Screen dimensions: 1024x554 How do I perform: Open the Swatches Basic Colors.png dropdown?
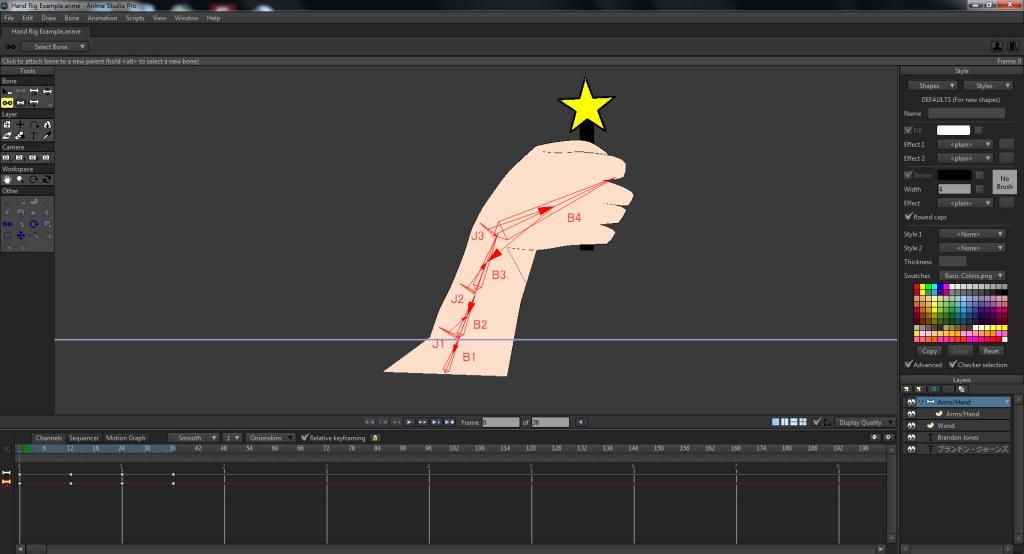972,275
